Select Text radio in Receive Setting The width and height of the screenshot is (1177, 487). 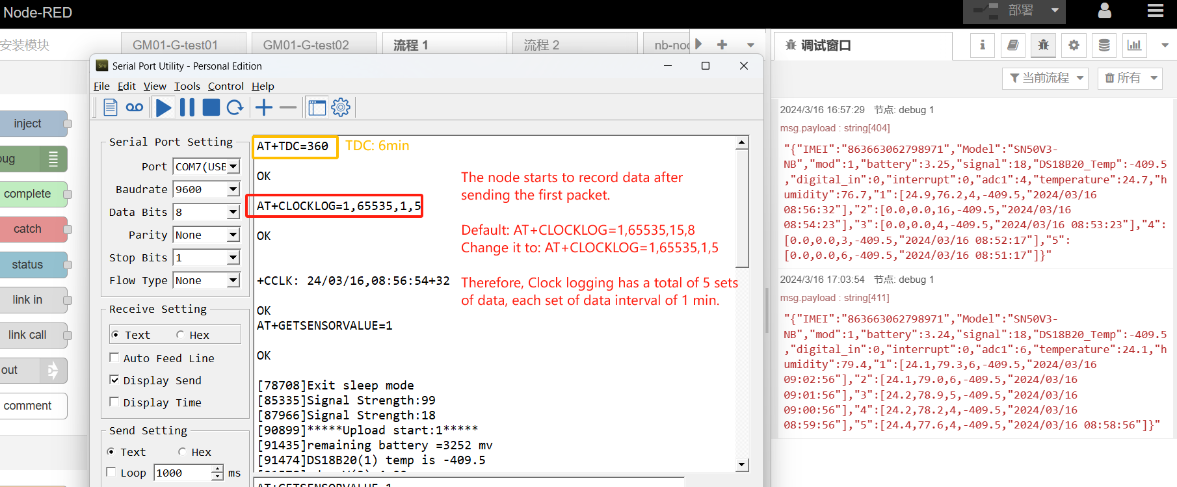115,335
